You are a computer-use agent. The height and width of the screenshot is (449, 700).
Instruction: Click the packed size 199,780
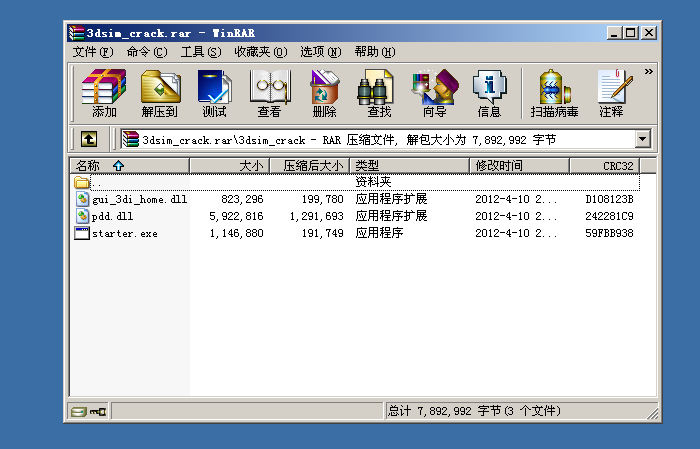pos(322,199)
